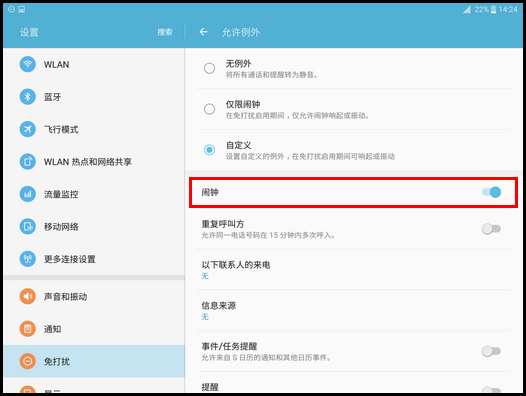Tap the more connection settings icon

[28, 259]
